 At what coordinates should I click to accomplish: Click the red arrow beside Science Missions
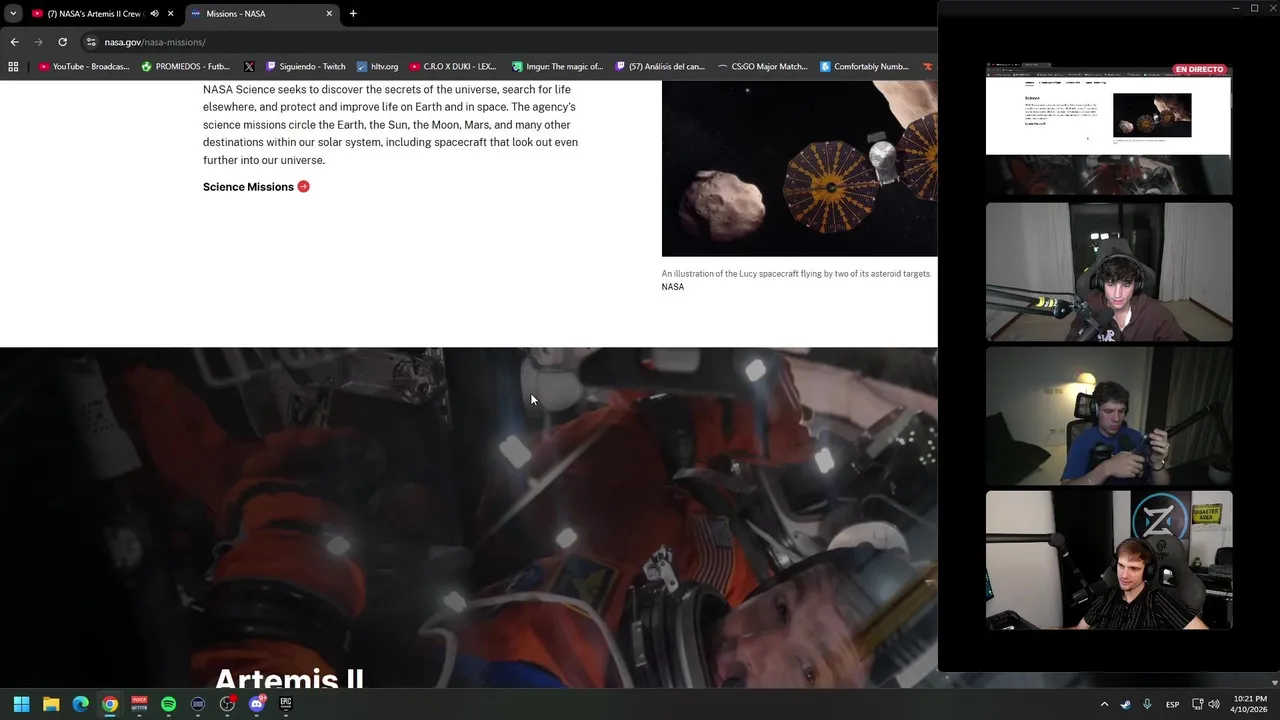(x=304, y=187)
